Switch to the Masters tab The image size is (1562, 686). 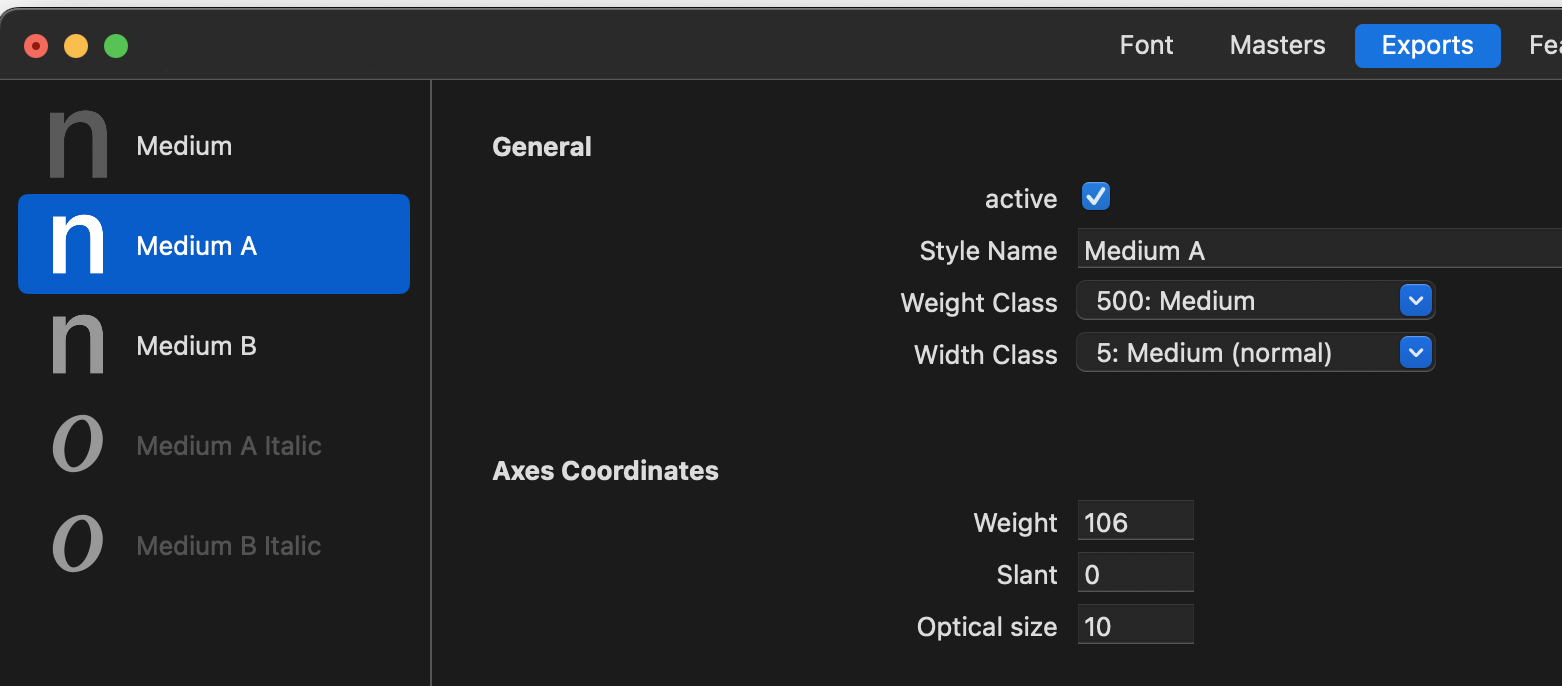coord(1277,45)
